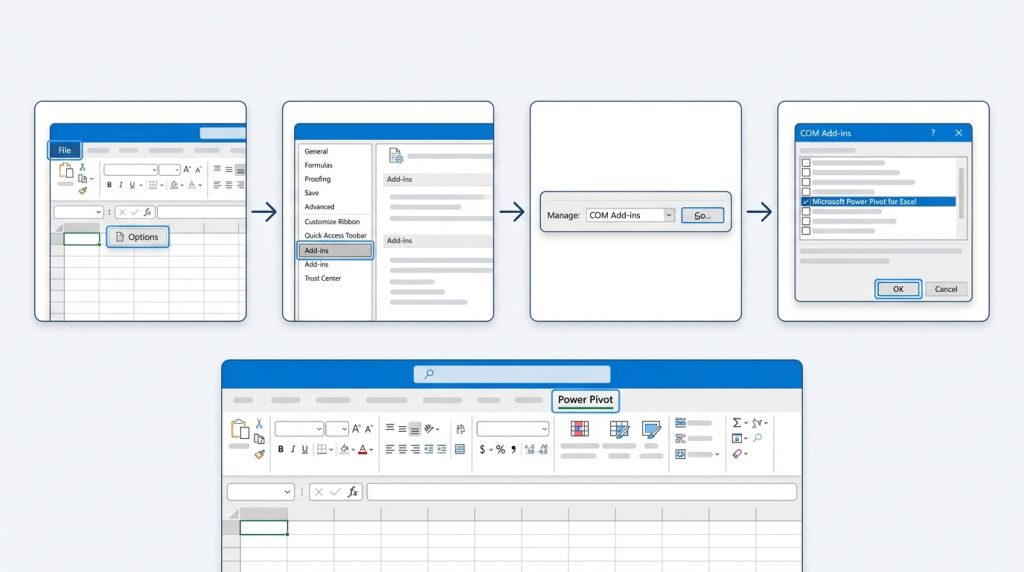Open the Power Pivot ribbon tab
Image resolution: width=1024 pixels, height=572 pixels.
tap(585, 400)
